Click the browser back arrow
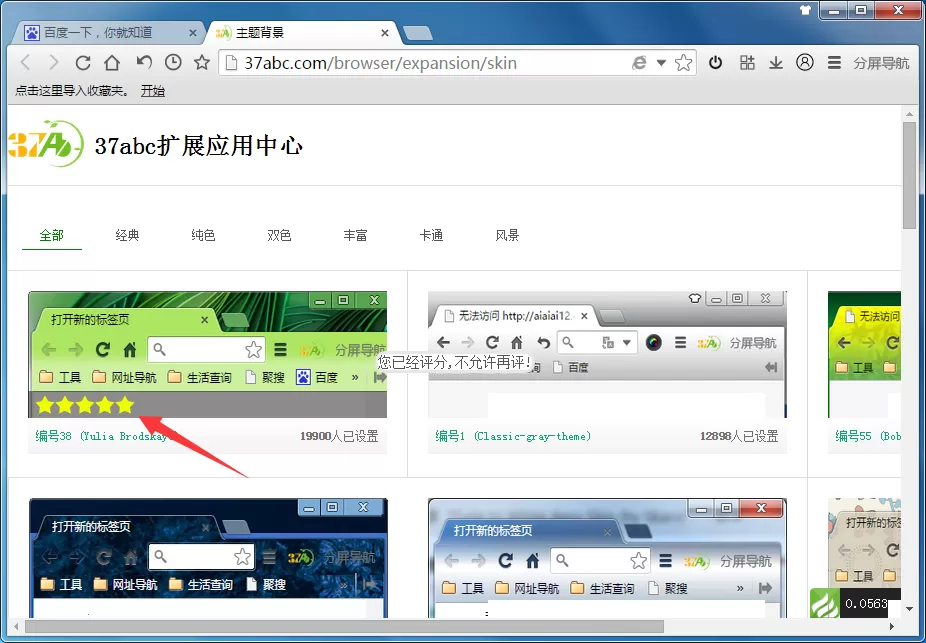926x643 pixels. click(25, 63)
